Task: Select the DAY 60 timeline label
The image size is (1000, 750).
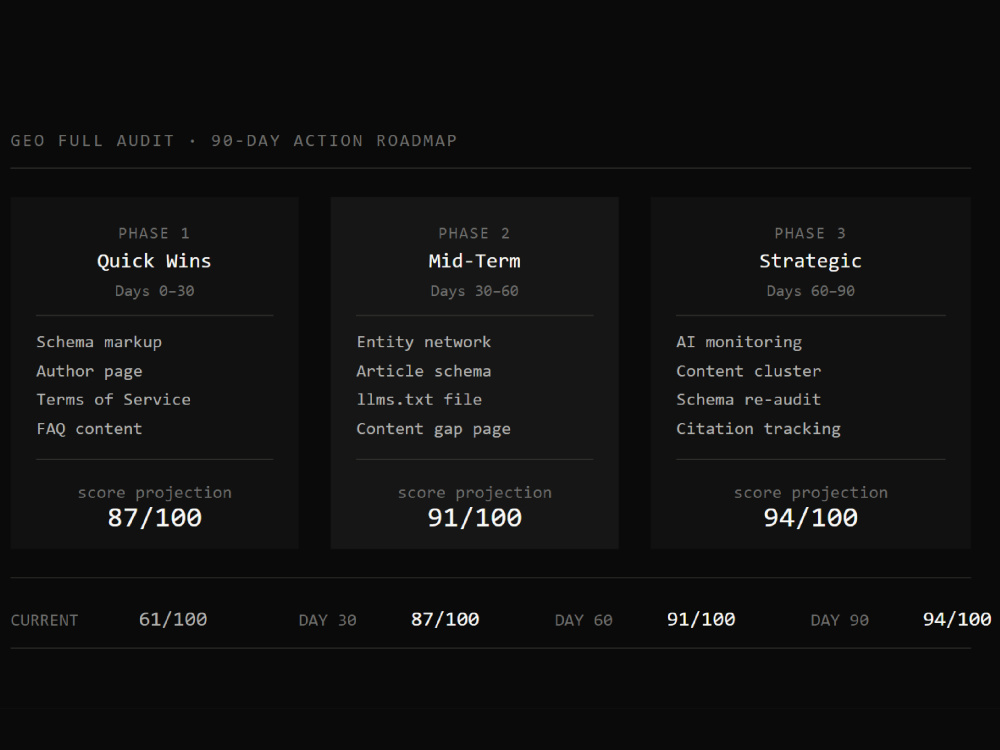Action: point(584,620)
